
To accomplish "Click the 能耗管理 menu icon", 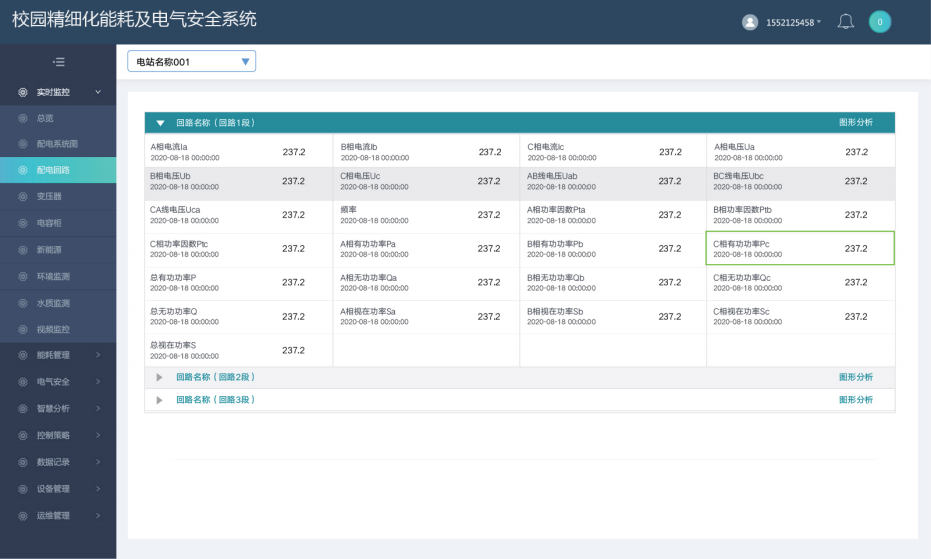I will point(22,355).
